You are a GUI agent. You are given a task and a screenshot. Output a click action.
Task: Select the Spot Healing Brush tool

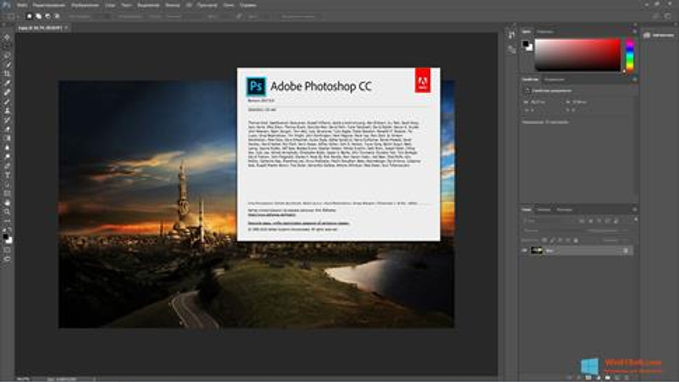tap(7, 92)
